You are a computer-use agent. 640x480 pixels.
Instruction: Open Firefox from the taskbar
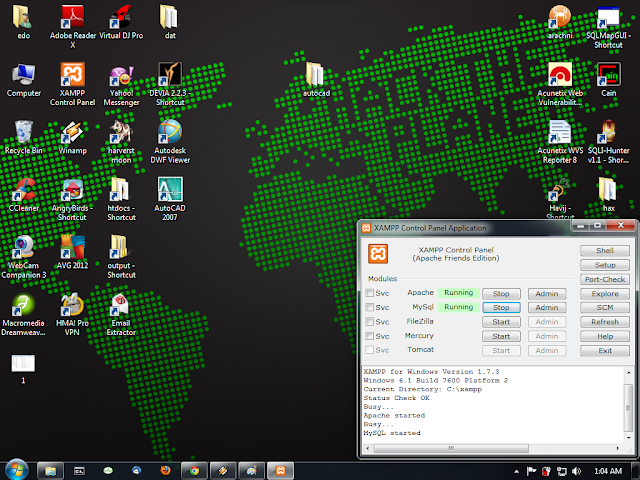pos(165,471)
